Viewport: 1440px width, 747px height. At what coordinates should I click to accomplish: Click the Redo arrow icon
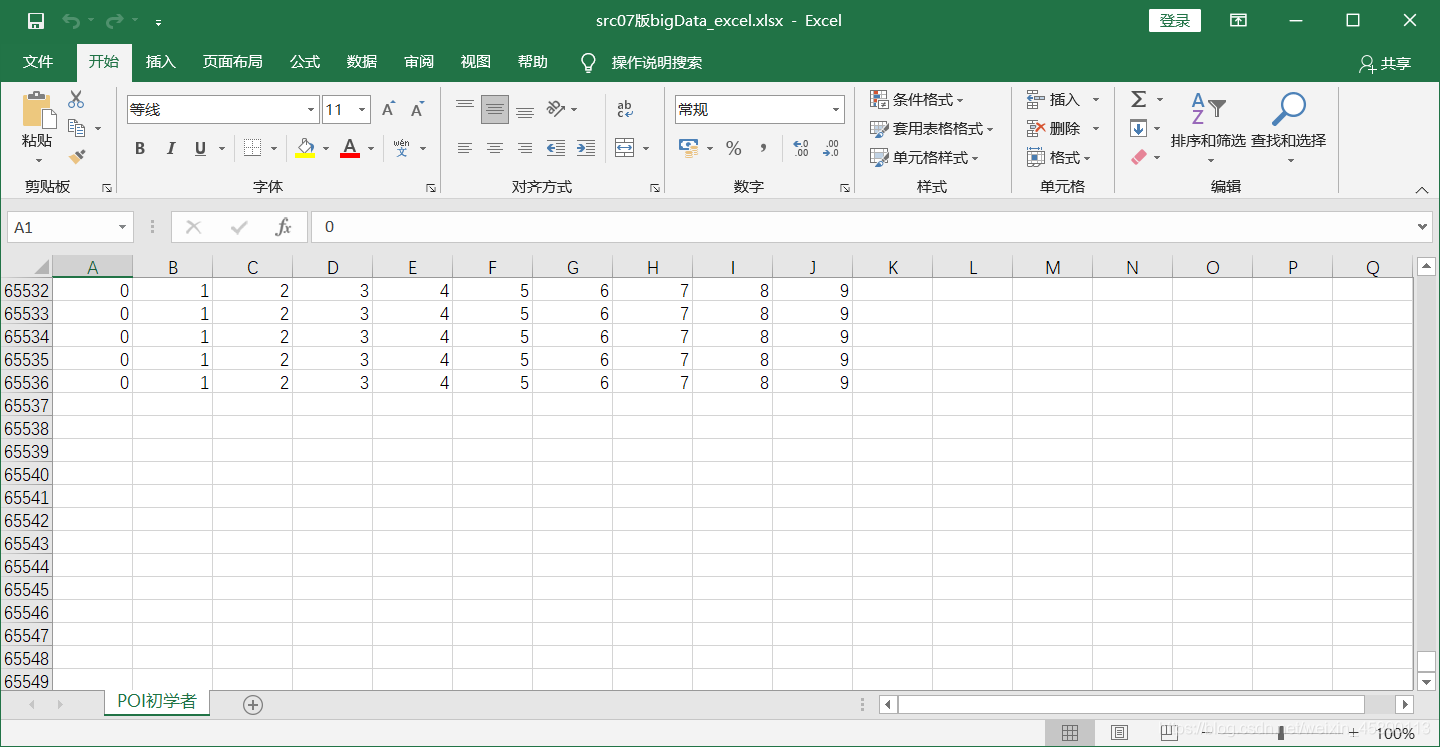click(x=115, y=21)
